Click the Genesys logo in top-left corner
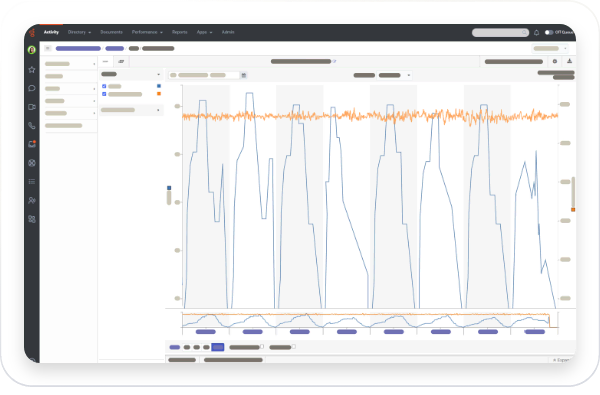600x395 pixels. (32, 33)
